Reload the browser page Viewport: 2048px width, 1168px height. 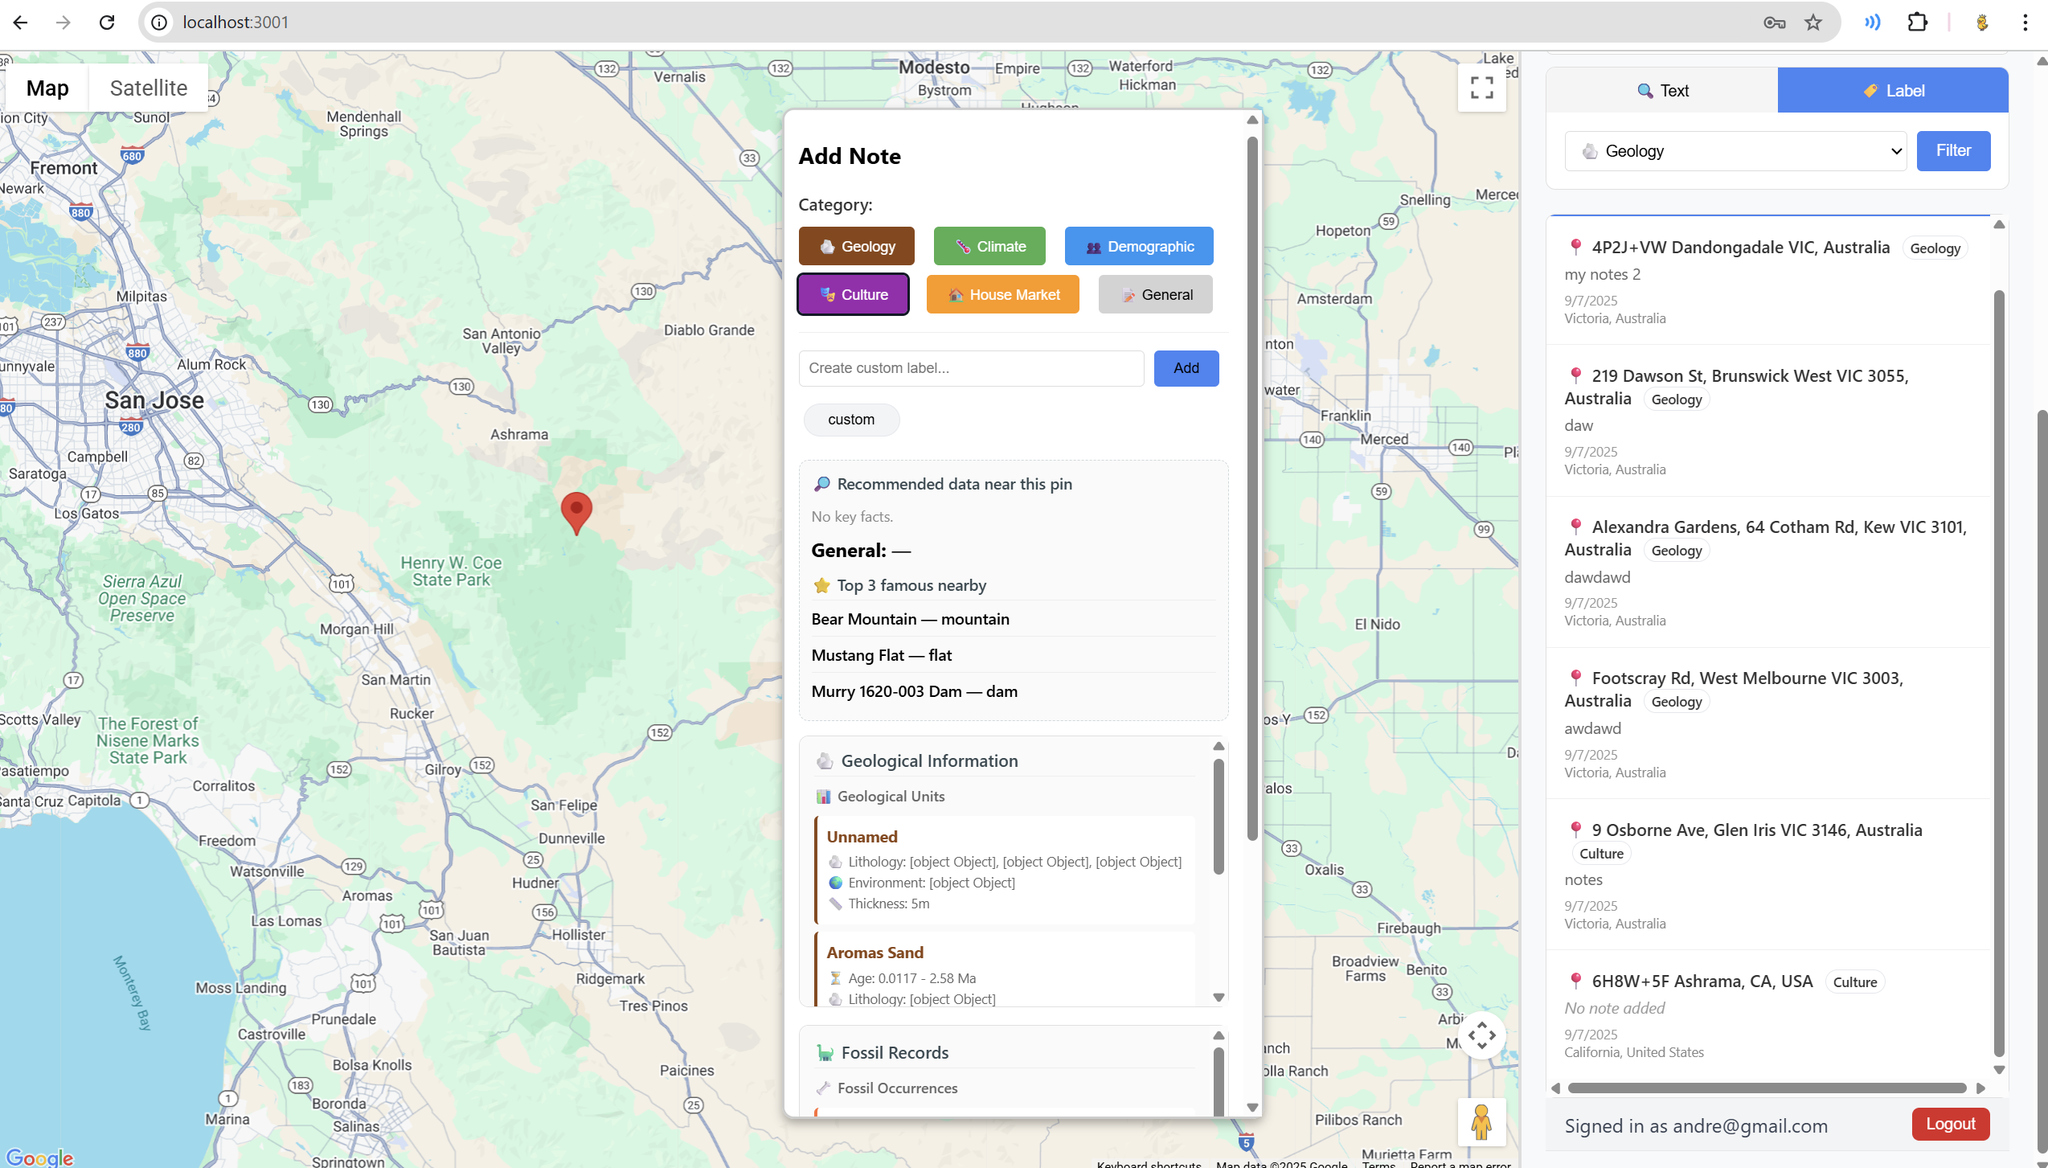107,22
